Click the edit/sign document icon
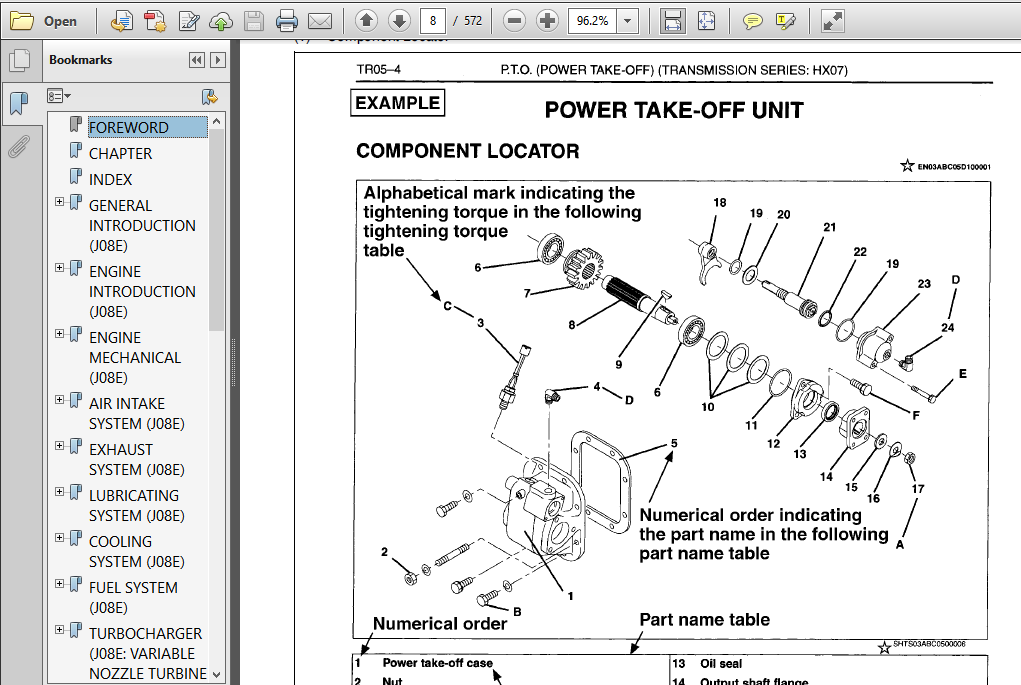 (x=189, y=21)
